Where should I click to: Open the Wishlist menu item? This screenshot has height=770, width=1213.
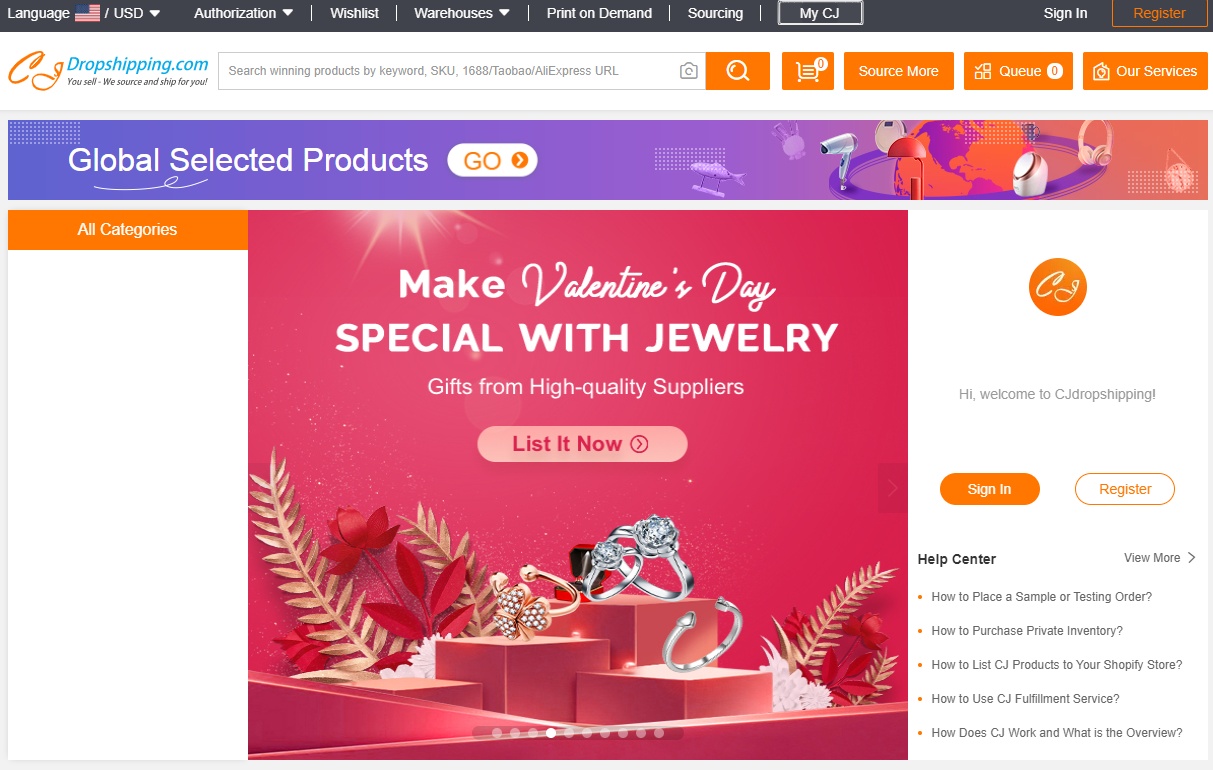pos(354,13)
